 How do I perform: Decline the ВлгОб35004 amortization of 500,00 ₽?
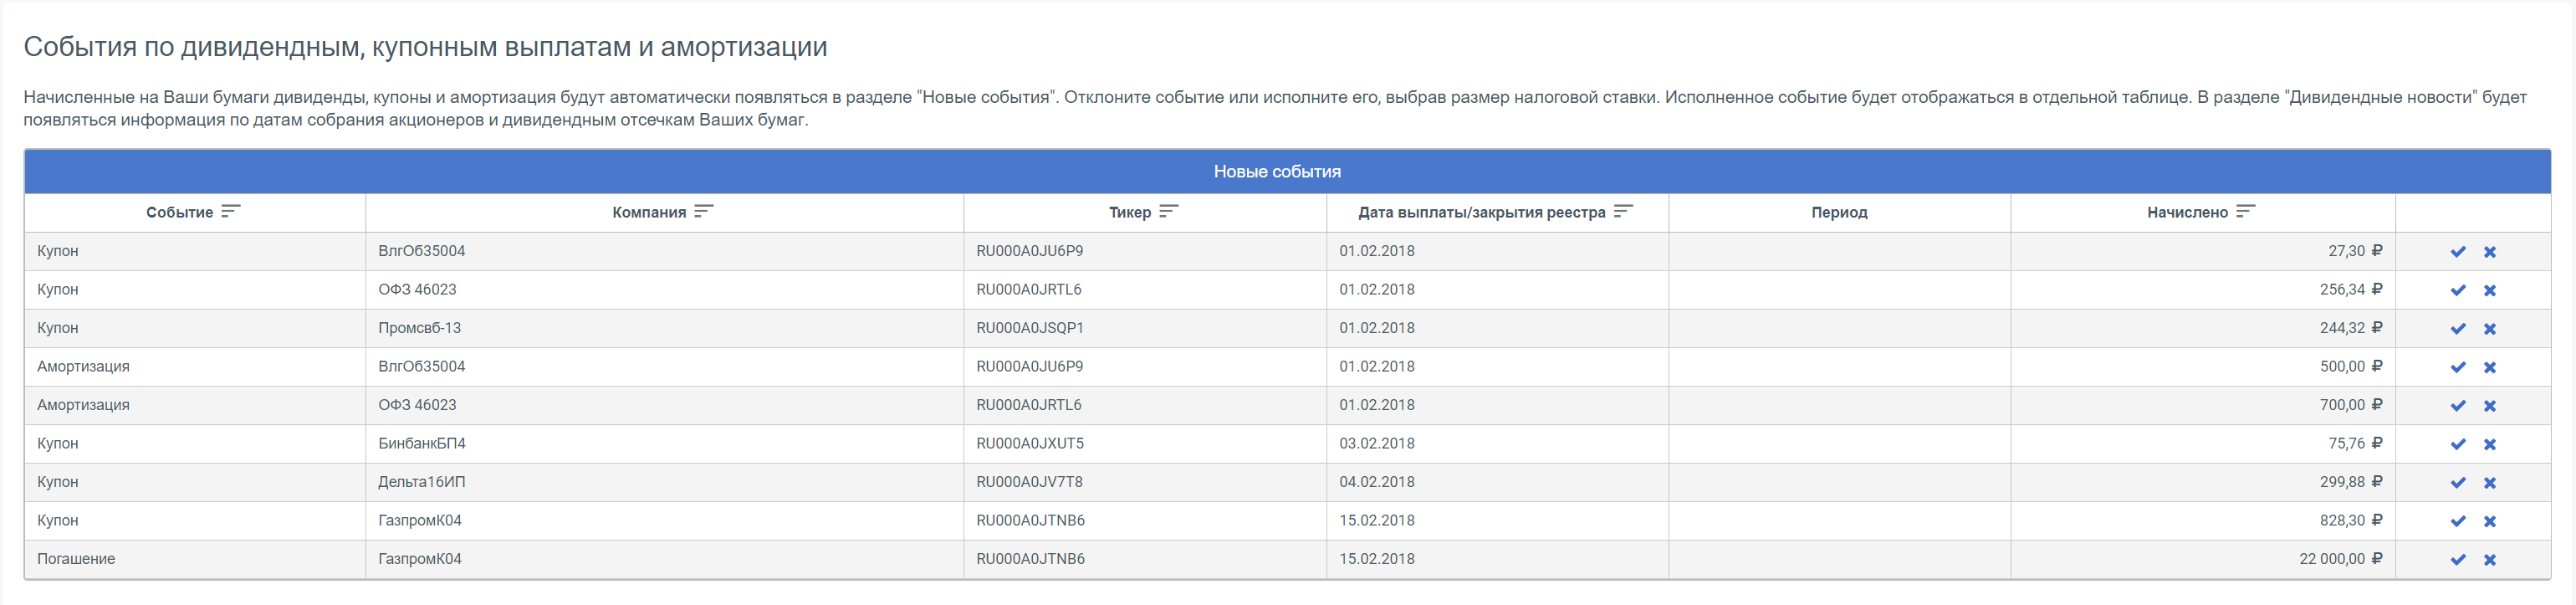(x=2489, y=368)
